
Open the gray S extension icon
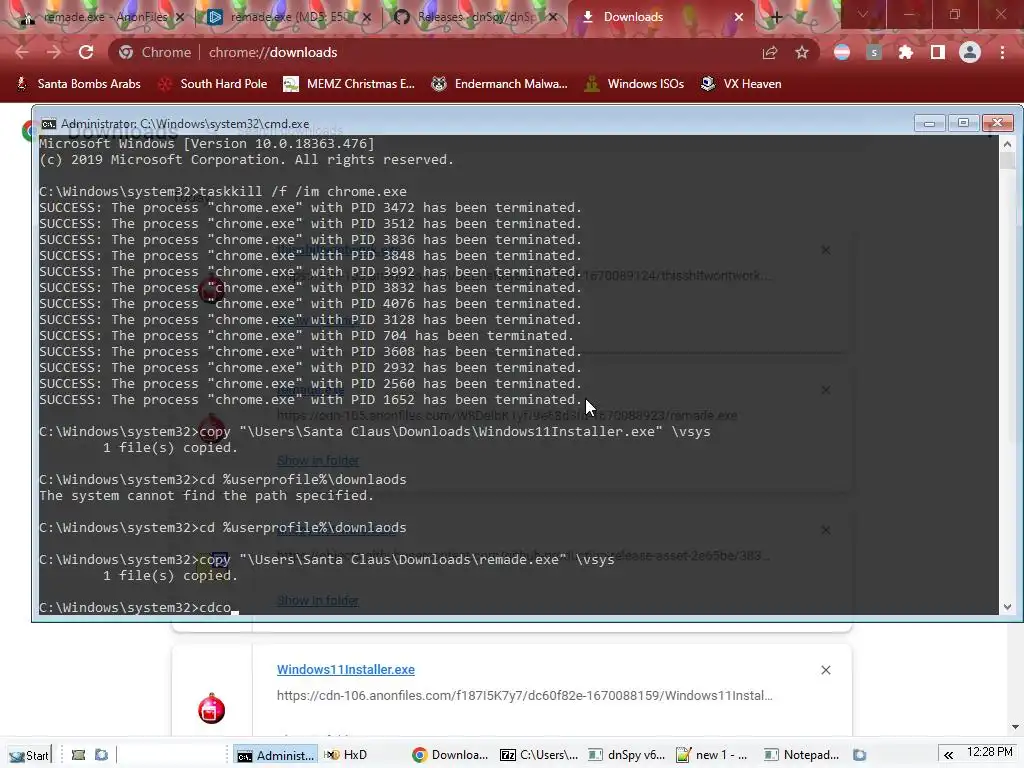(874, 52)
